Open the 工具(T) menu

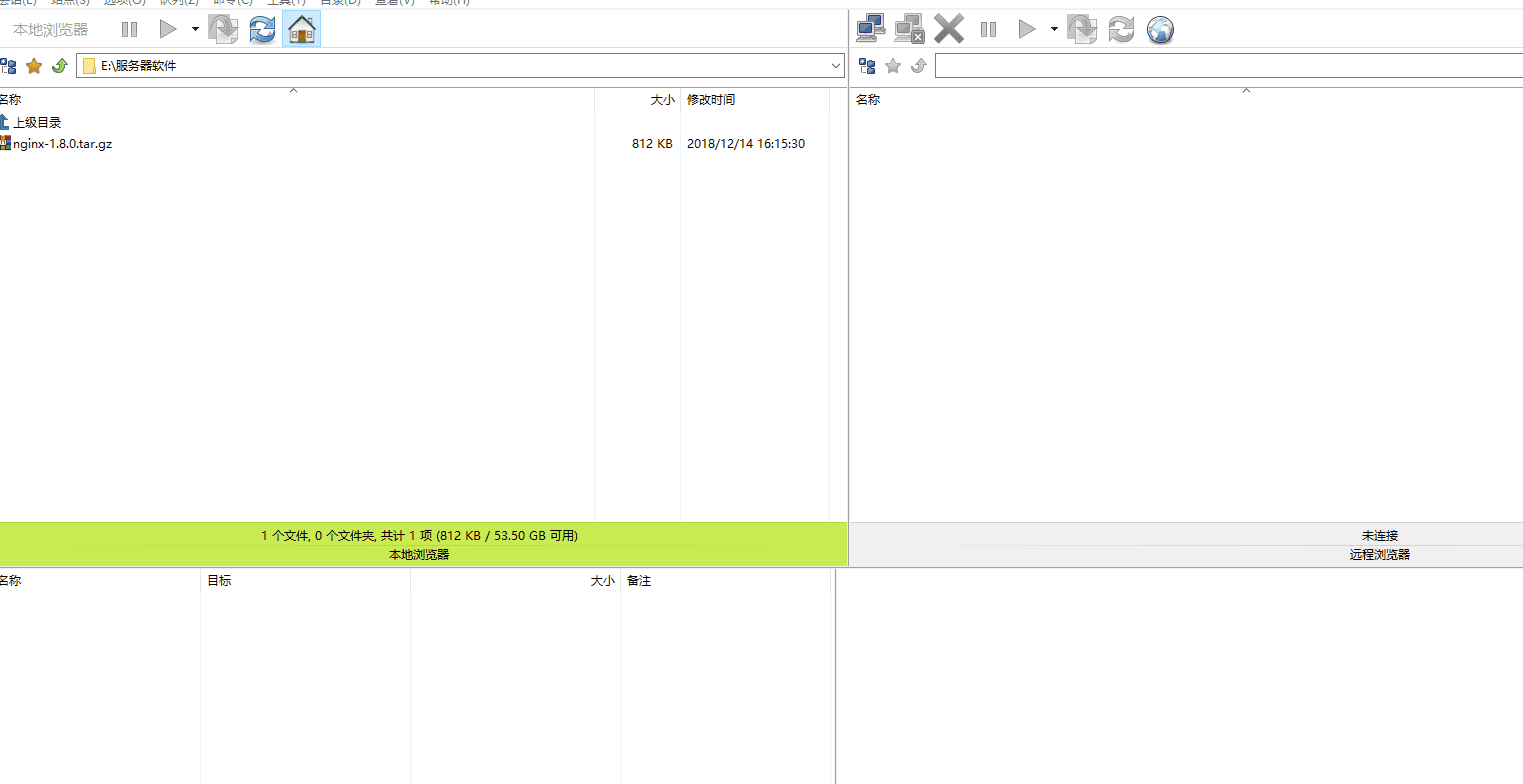click(x=284, y=3)
